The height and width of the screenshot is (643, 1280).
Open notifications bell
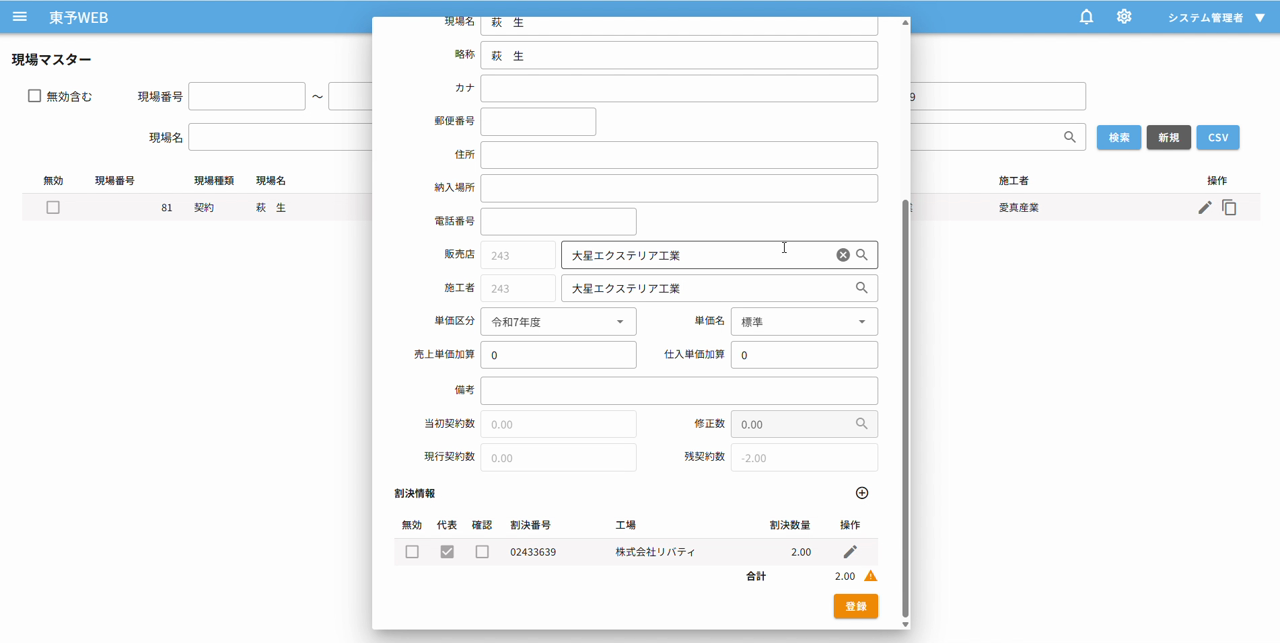[1086, 17]
